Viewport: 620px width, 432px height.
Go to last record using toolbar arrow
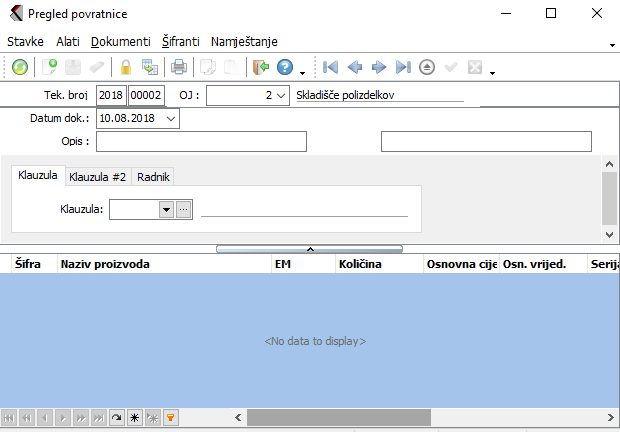[403, 68]
